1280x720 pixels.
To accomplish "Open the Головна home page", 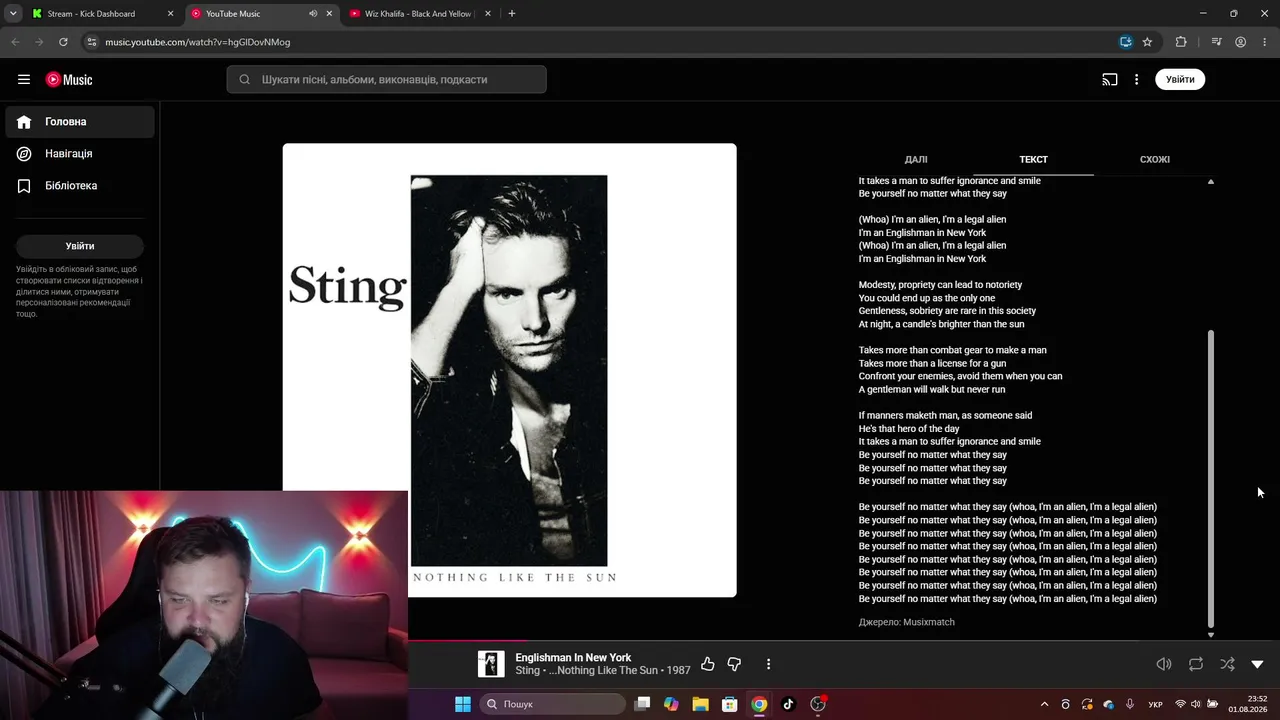I will point(80,122).
